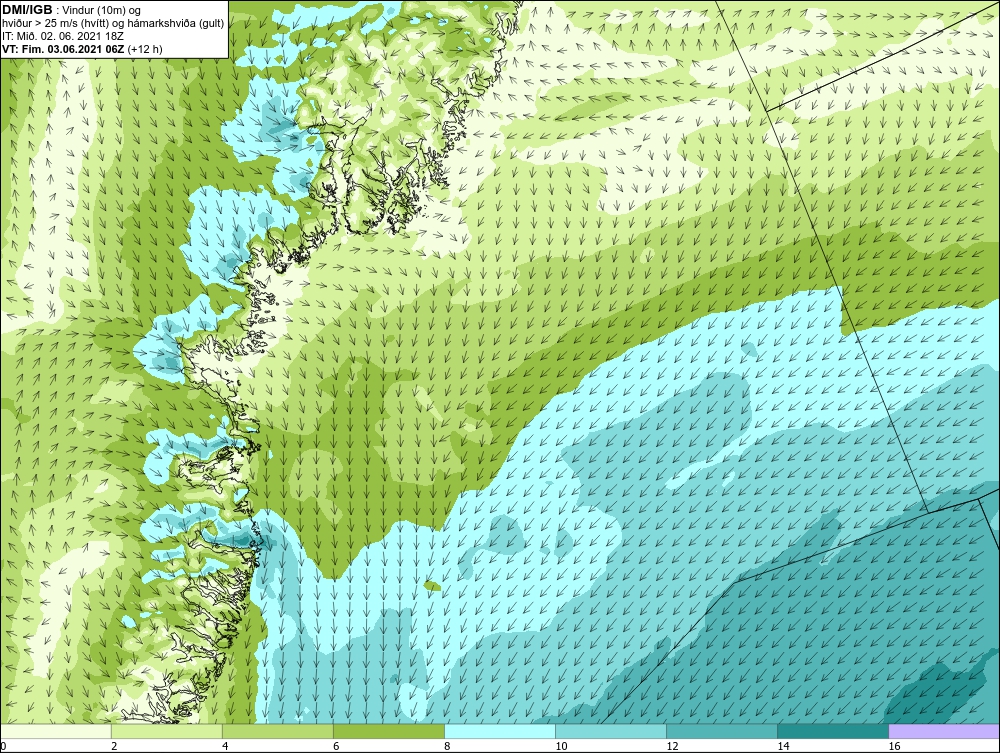Click the DMI/IGB title text
Image resolution: width=1000 pixels, height=753 pixels.
click(x=27, y=10)
